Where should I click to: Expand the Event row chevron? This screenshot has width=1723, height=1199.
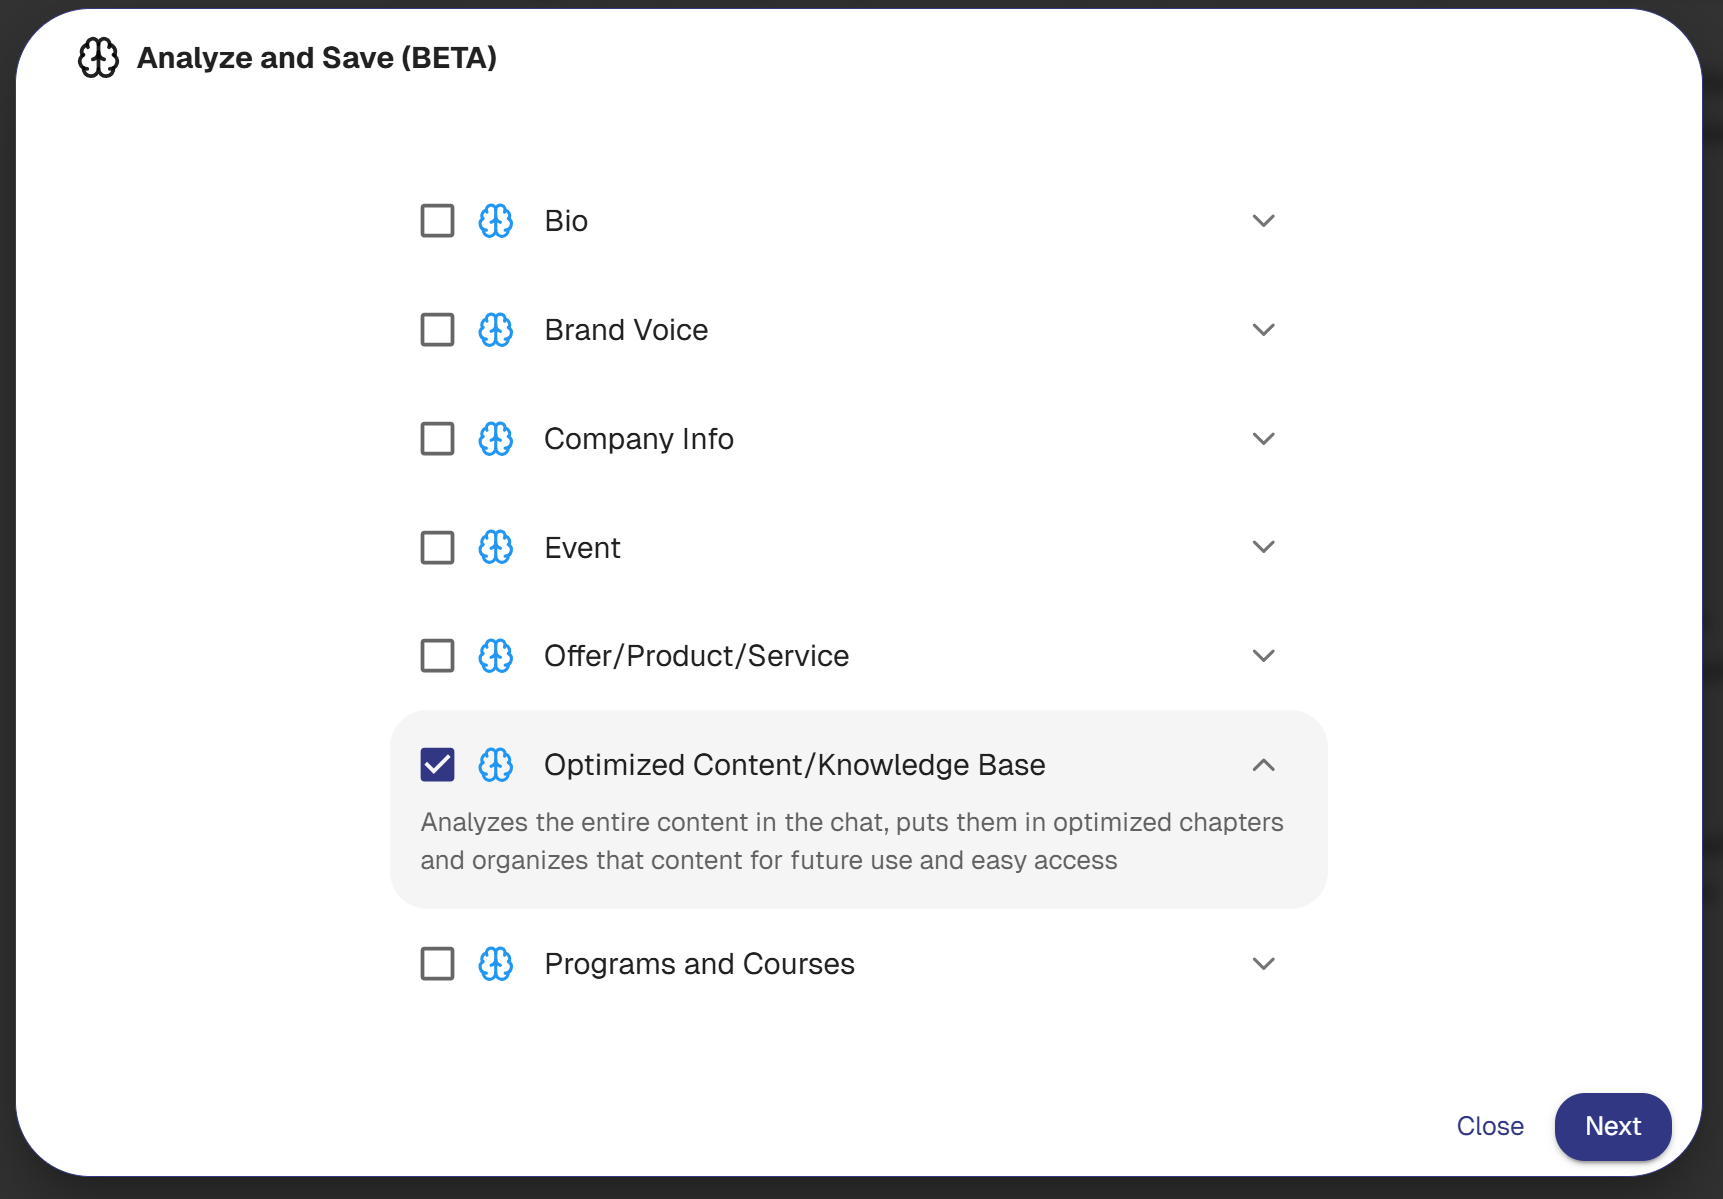click(1263, 547)
